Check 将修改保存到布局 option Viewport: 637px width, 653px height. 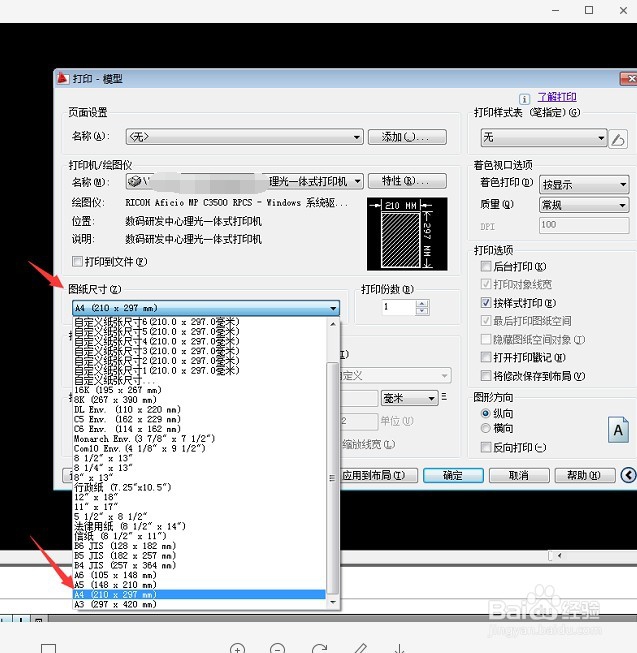click(x=485, y=376)
